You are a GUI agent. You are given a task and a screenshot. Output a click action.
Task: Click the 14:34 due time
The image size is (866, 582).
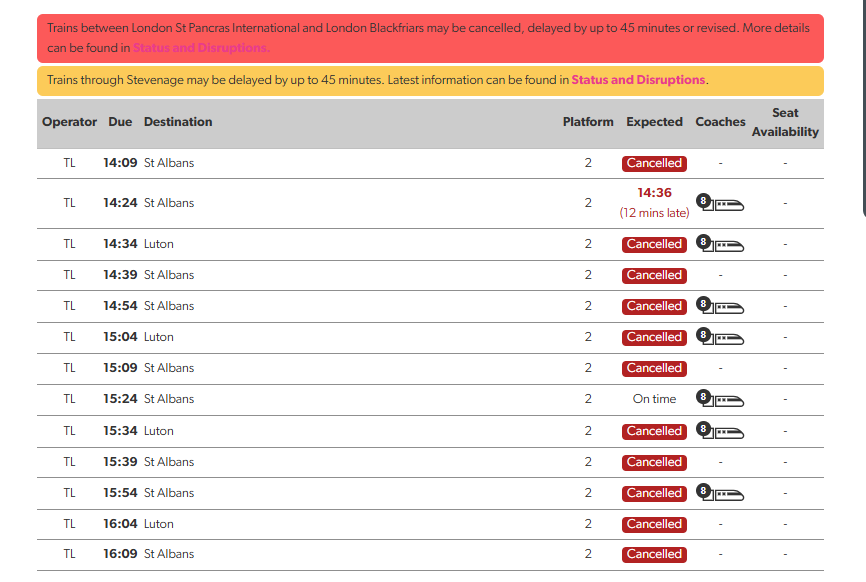[x=120, y=244]
